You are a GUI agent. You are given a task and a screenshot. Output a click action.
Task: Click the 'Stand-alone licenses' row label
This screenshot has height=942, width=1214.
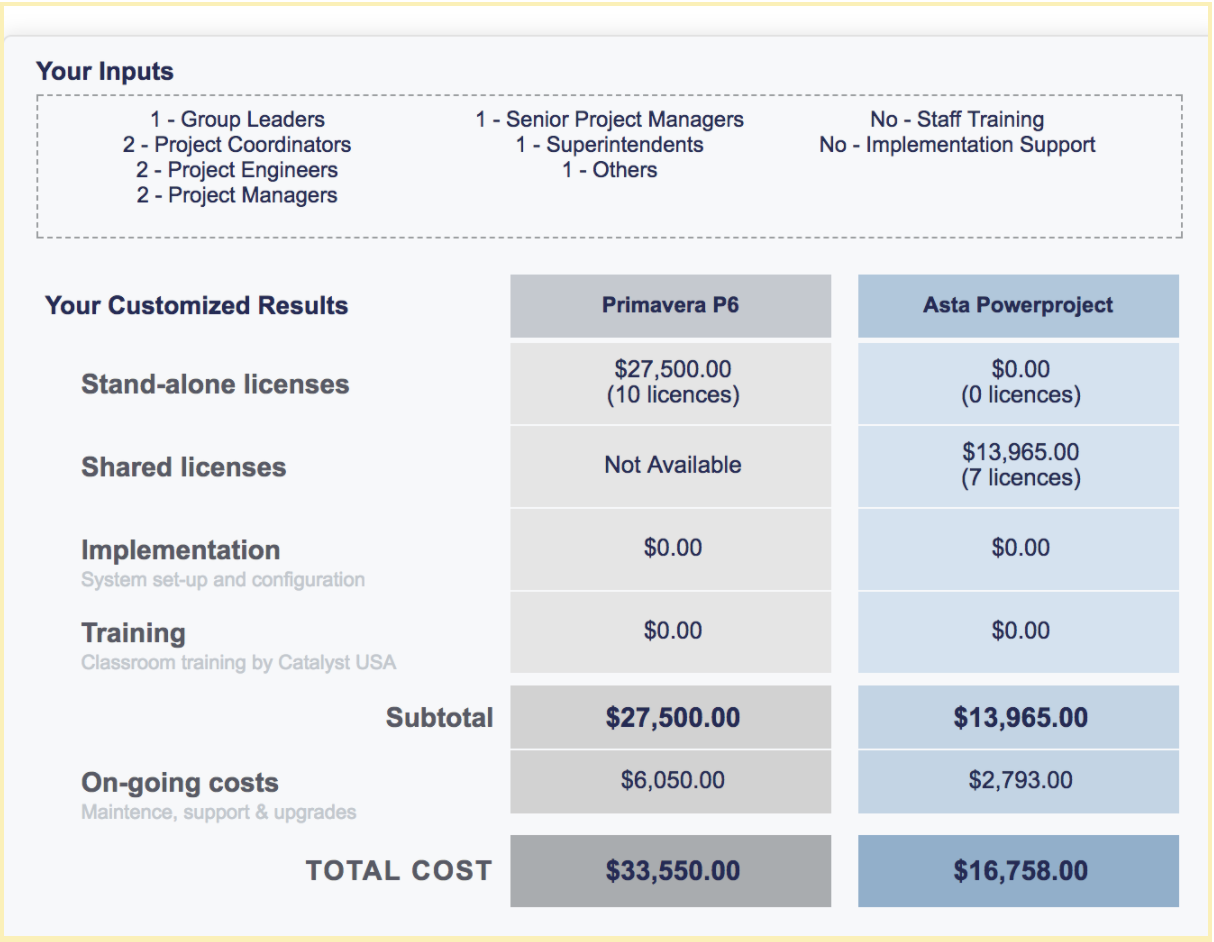[215, 384]
